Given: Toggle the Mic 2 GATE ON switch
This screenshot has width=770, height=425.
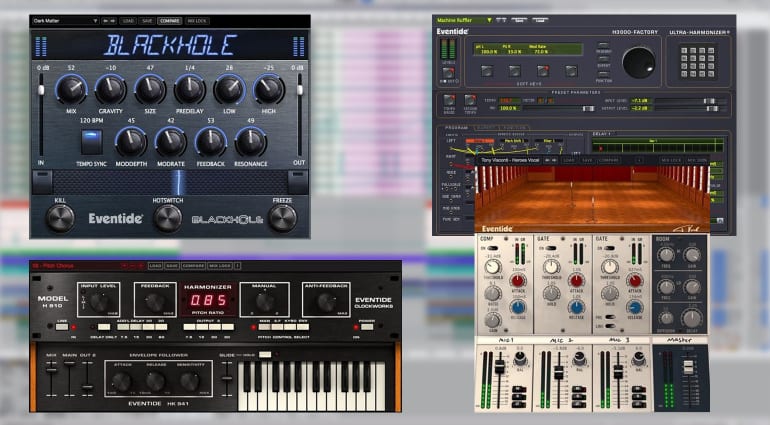Looking at the screenshot, I should click(x=550, y=248).
